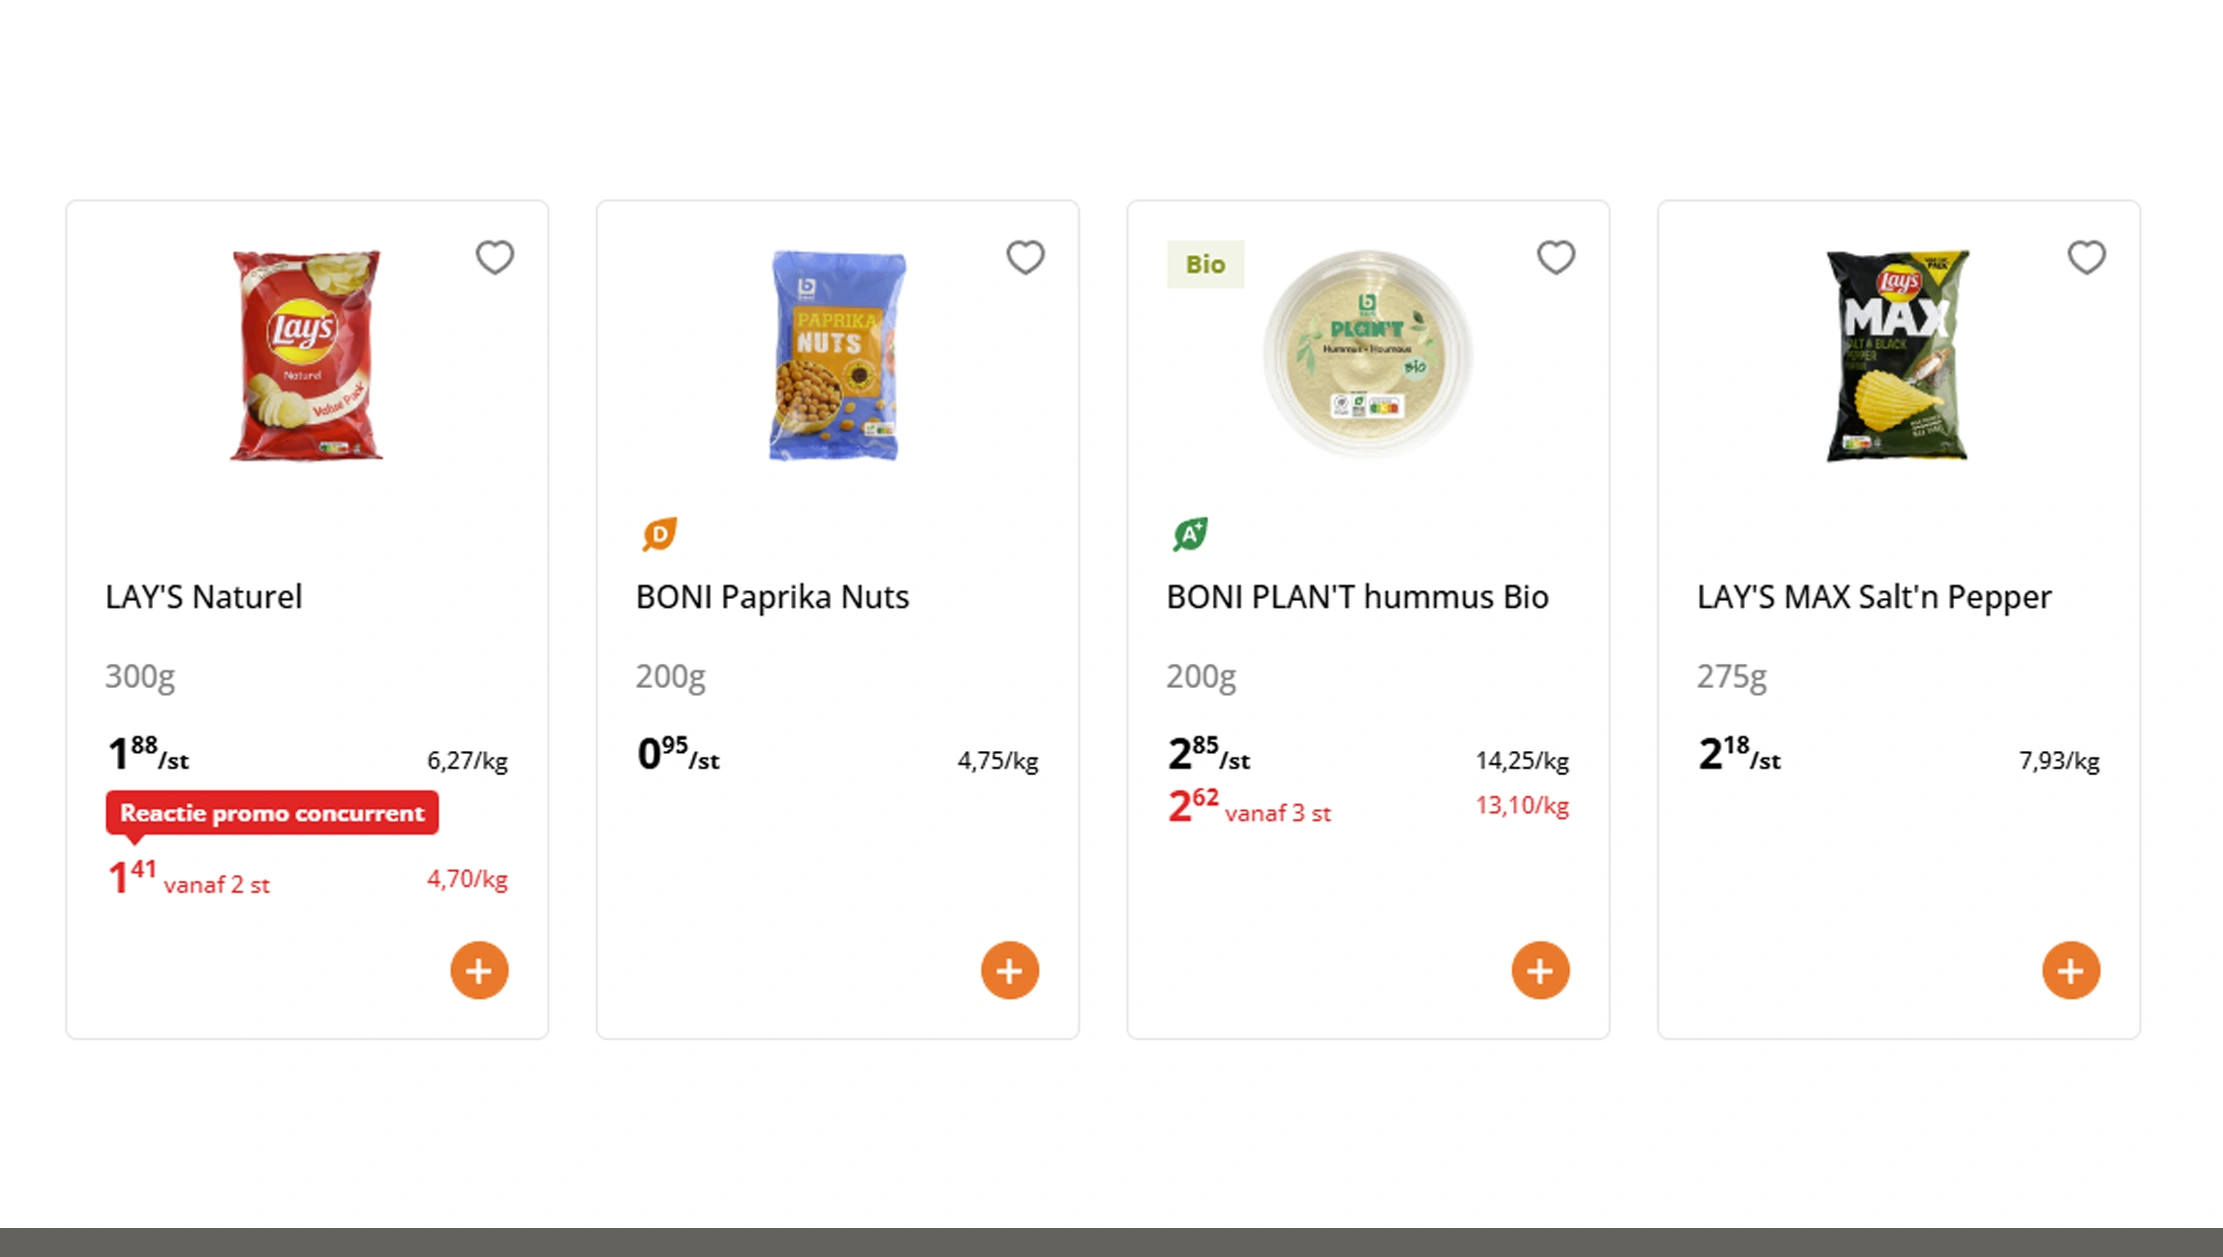
Task: Open BONI PLAN'T hummus Bio product title
Action: pos(1357,597)
